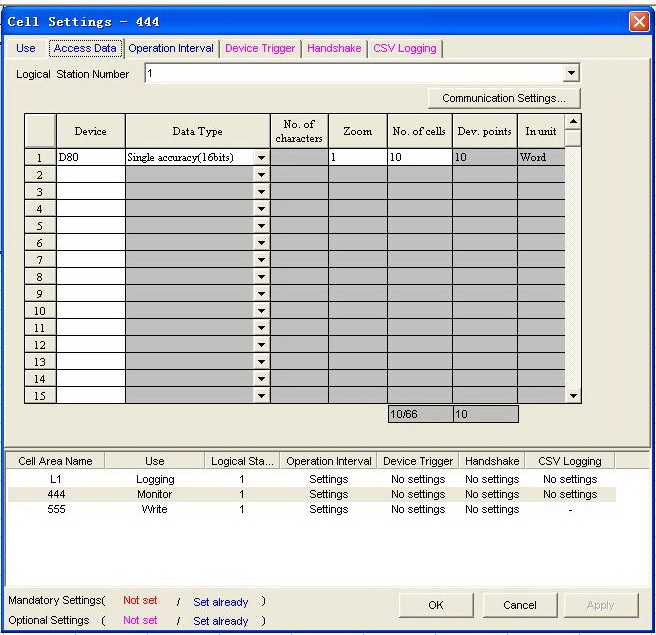Switch to the Device Trigger tab
Image resolution: width=656 pixels, height=635 pixels.
(260, 48)
